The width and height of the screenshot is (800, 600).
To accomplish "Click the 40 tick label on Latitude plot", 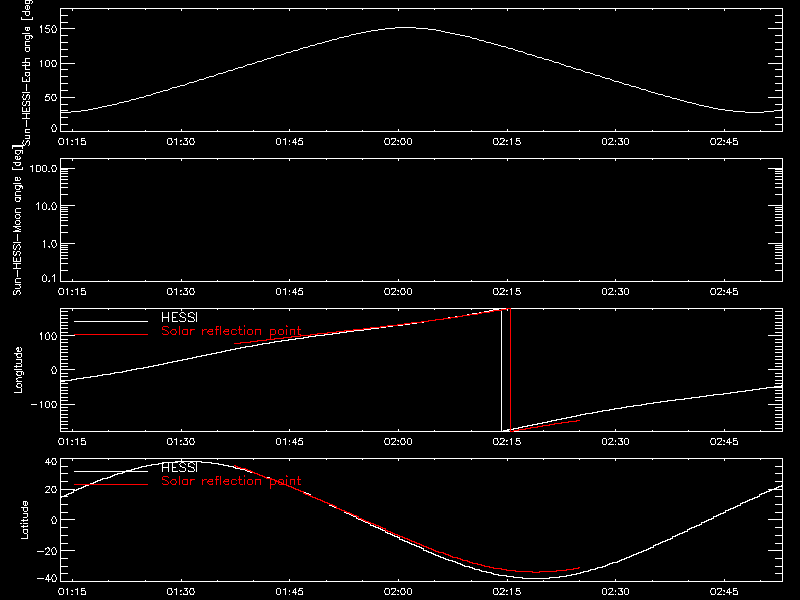I will (x=51, y=462).
